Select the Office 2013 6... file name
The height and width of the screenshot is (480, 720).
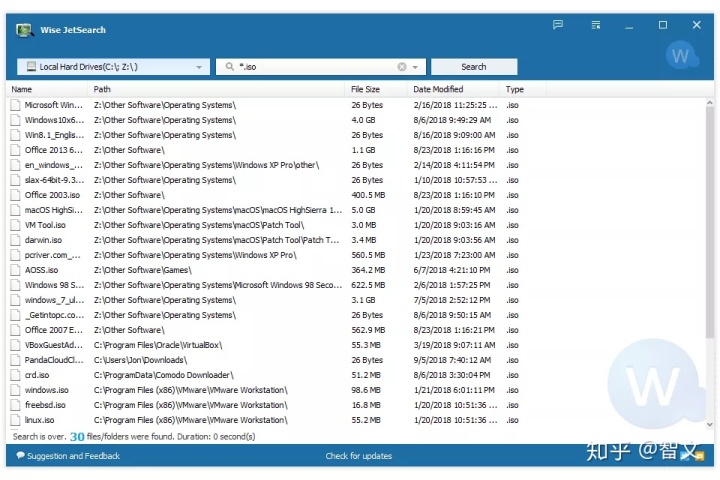pos(54,150)
